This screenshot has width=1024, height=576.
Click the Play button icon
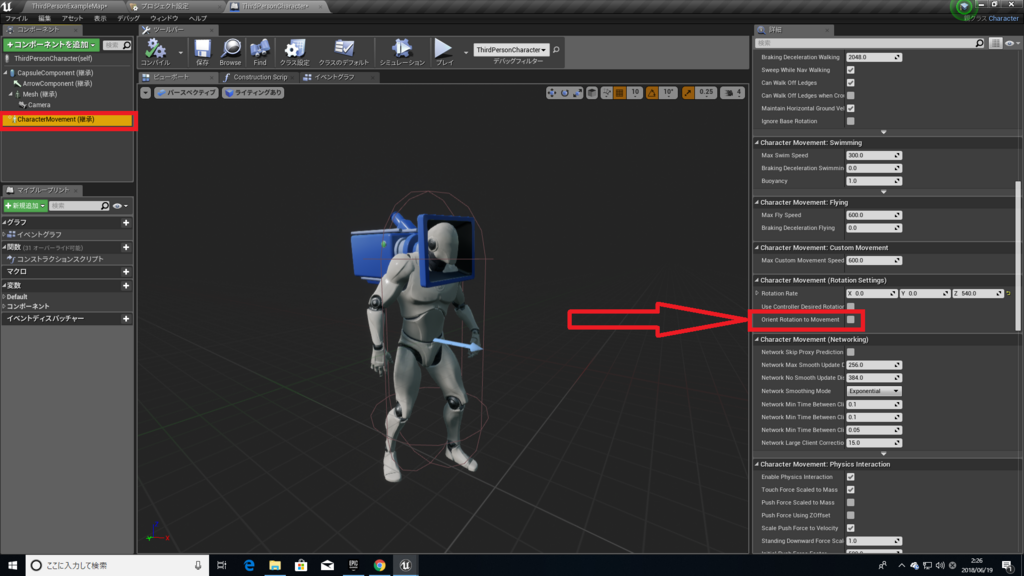443,48
